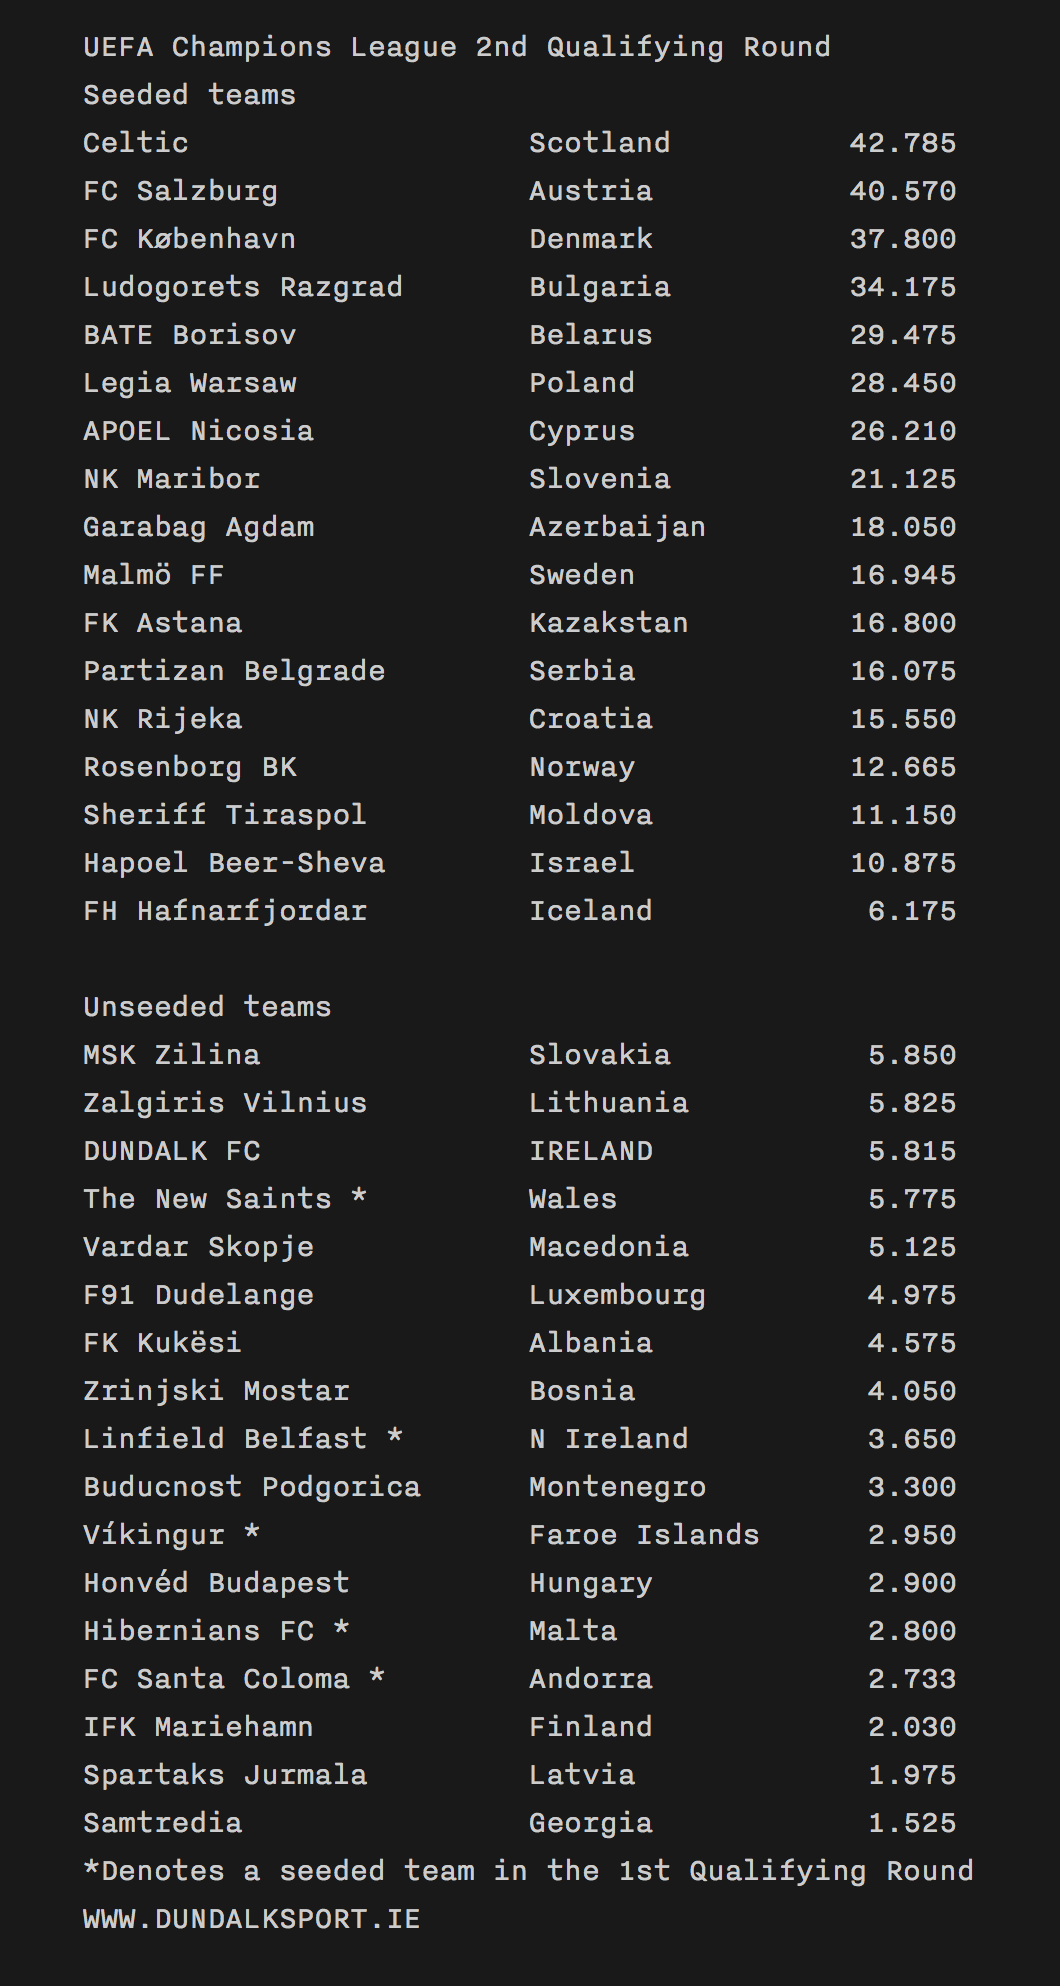This screenshot has width=1060, height=1986.
Task: Click FC Salzburg's coefficient 40.570
Action: tap(902, 191)
